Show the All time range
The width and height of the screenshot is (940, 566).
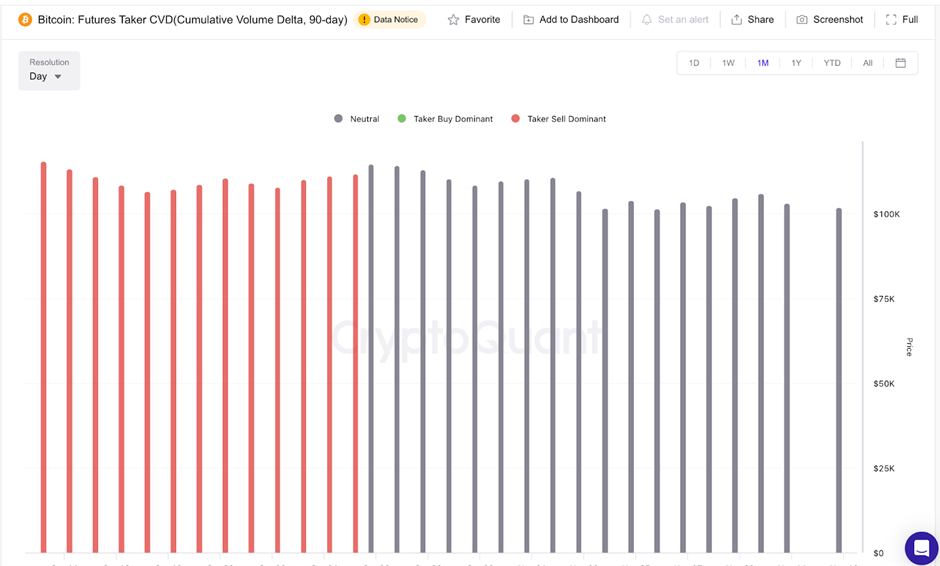[867, 63]
